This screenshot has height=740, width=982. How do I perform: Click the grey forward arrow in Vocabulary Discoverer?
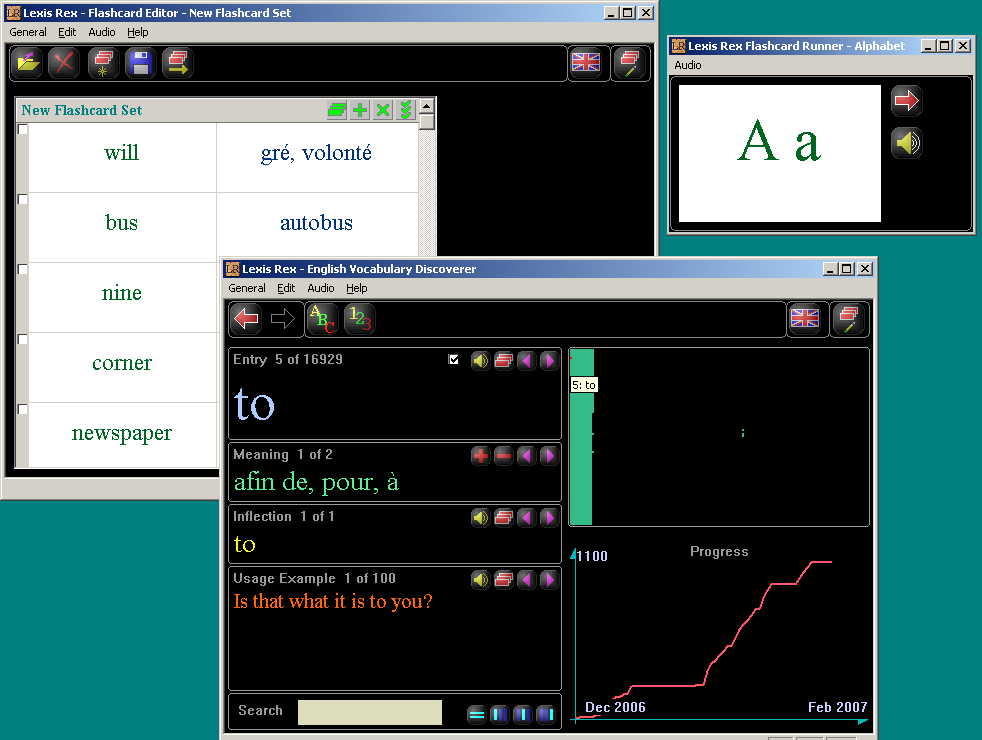point(282,319)
